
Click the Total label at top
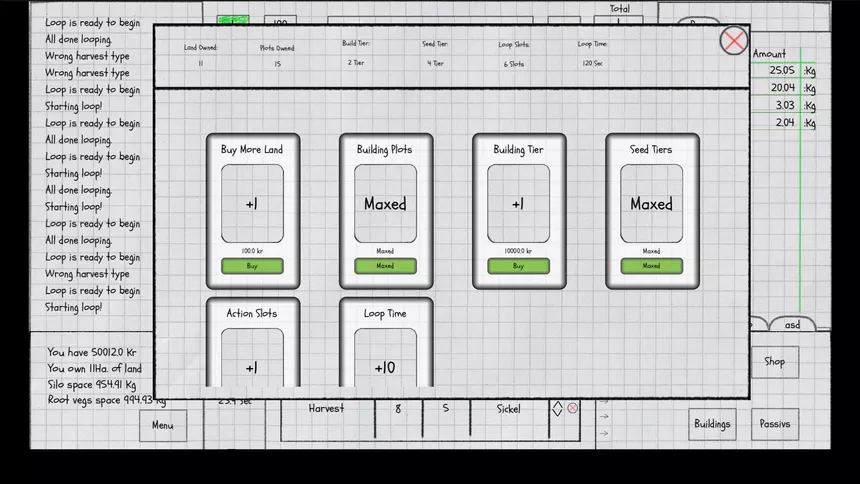620,9
